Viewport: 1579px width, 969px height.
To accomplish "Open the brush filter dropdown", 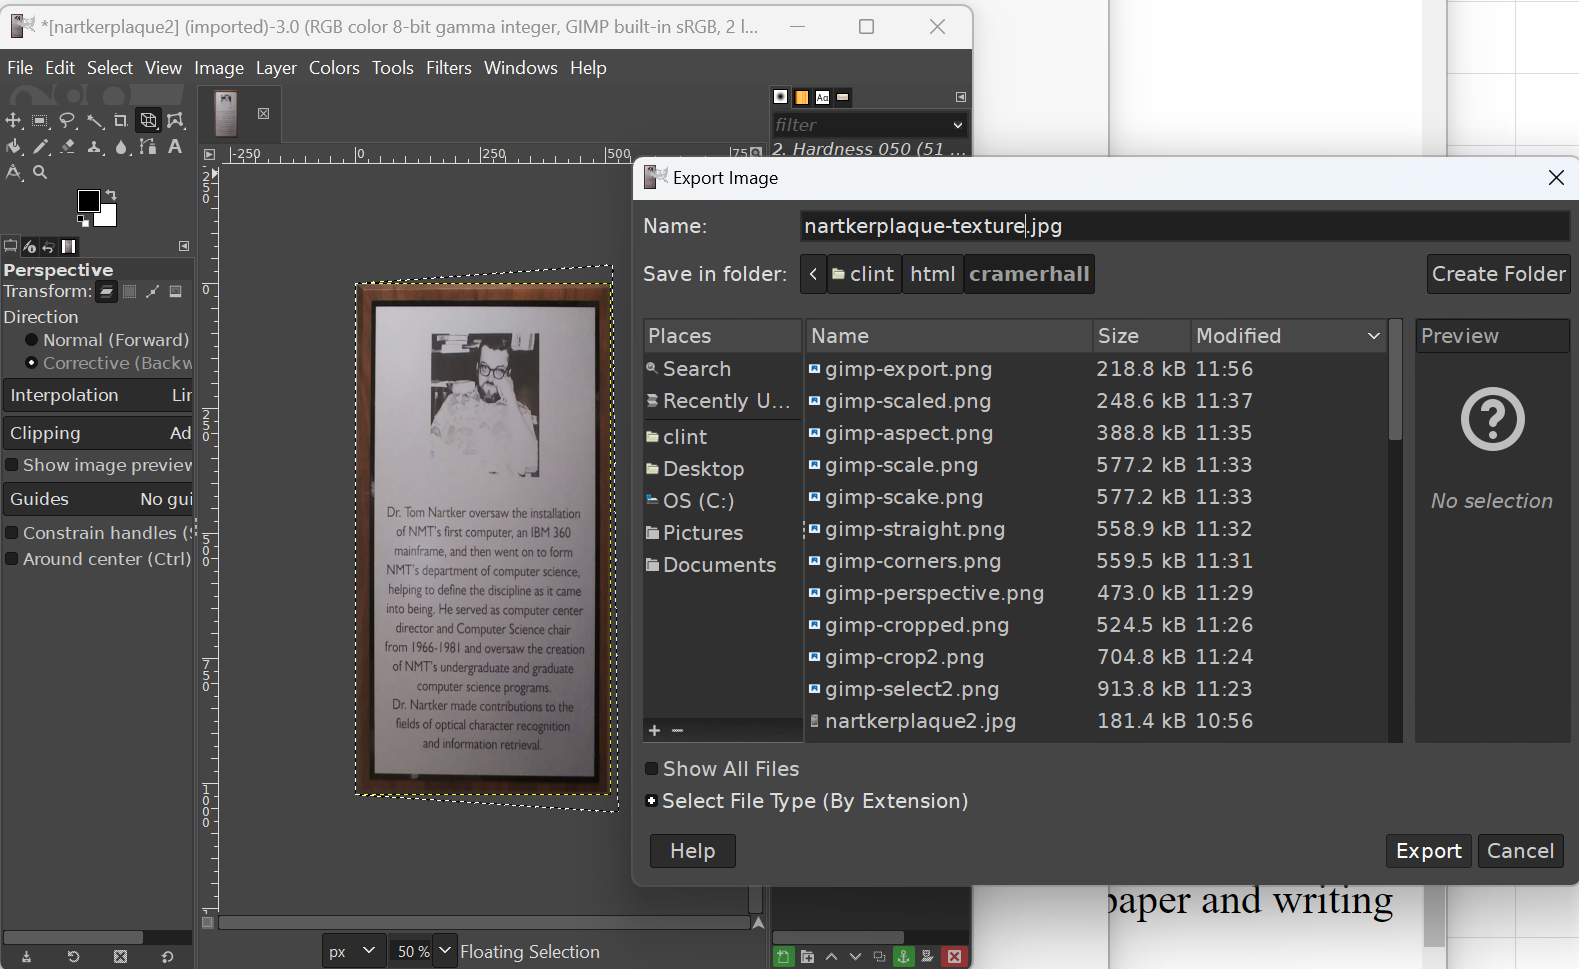I will pyautogui.click(x=957, y=125).
